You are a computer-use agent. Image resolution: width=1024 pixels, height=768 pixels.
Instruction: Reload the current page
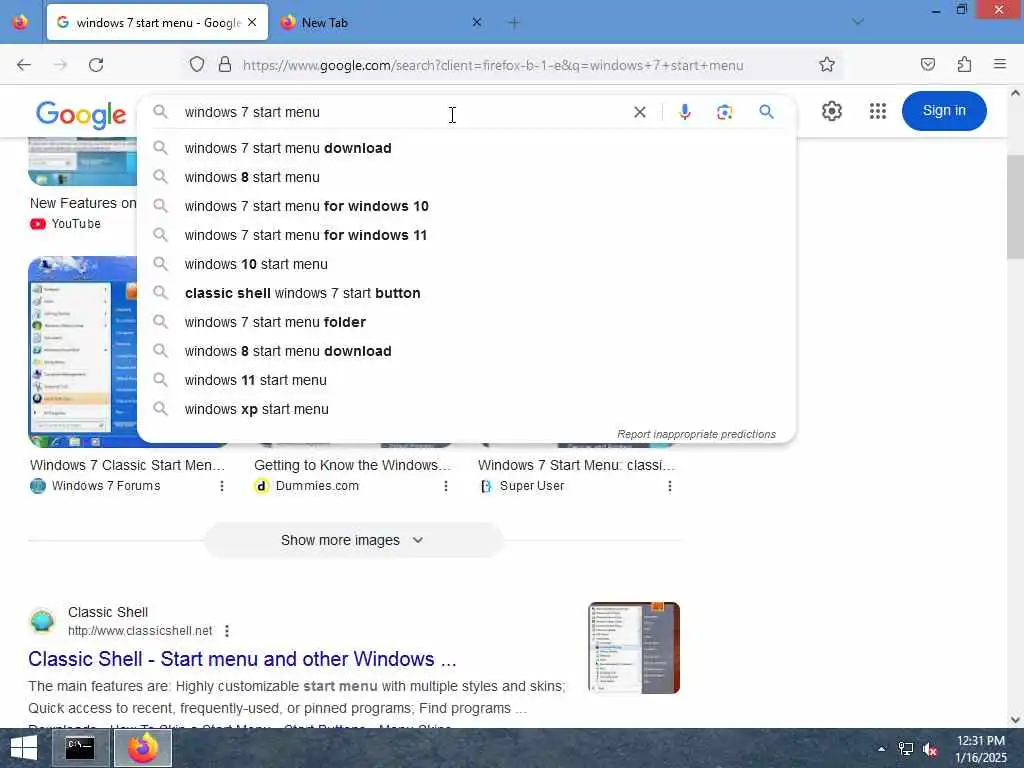(x=96, y=65)
